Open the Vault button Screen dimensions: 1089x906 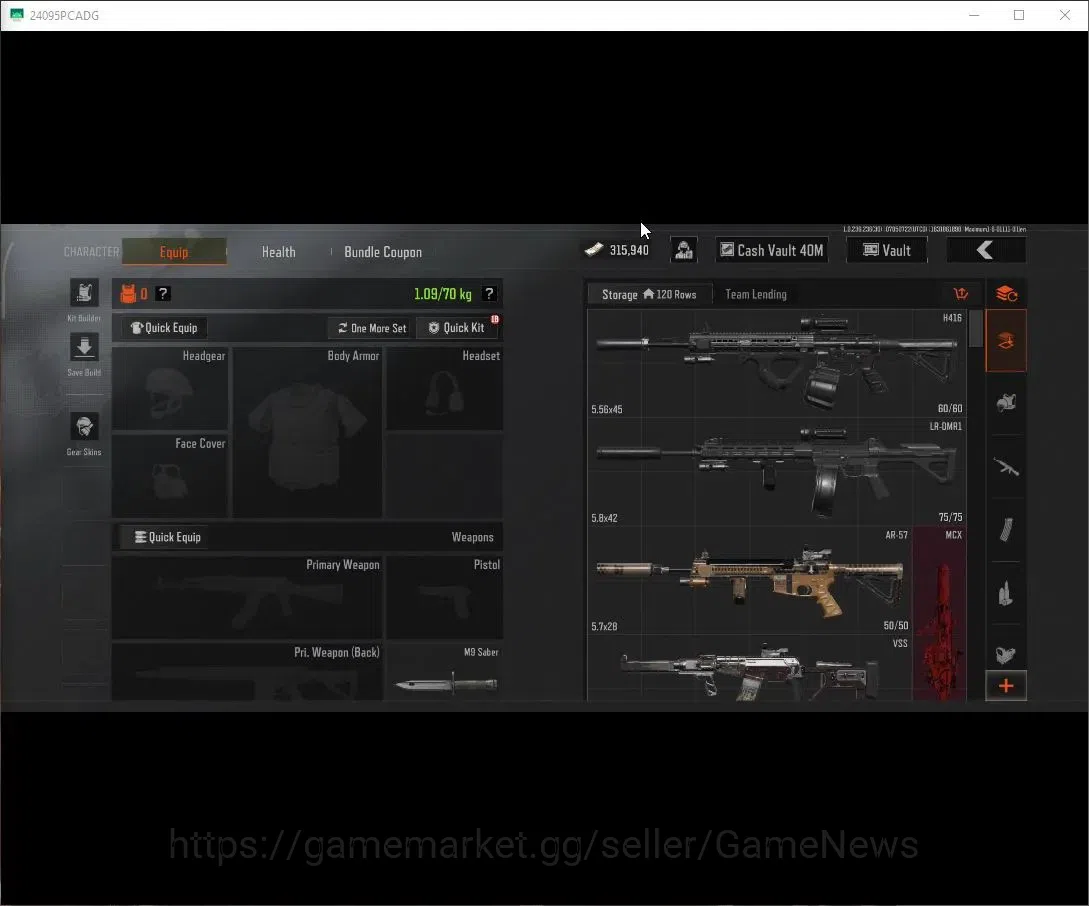[886, 250]
